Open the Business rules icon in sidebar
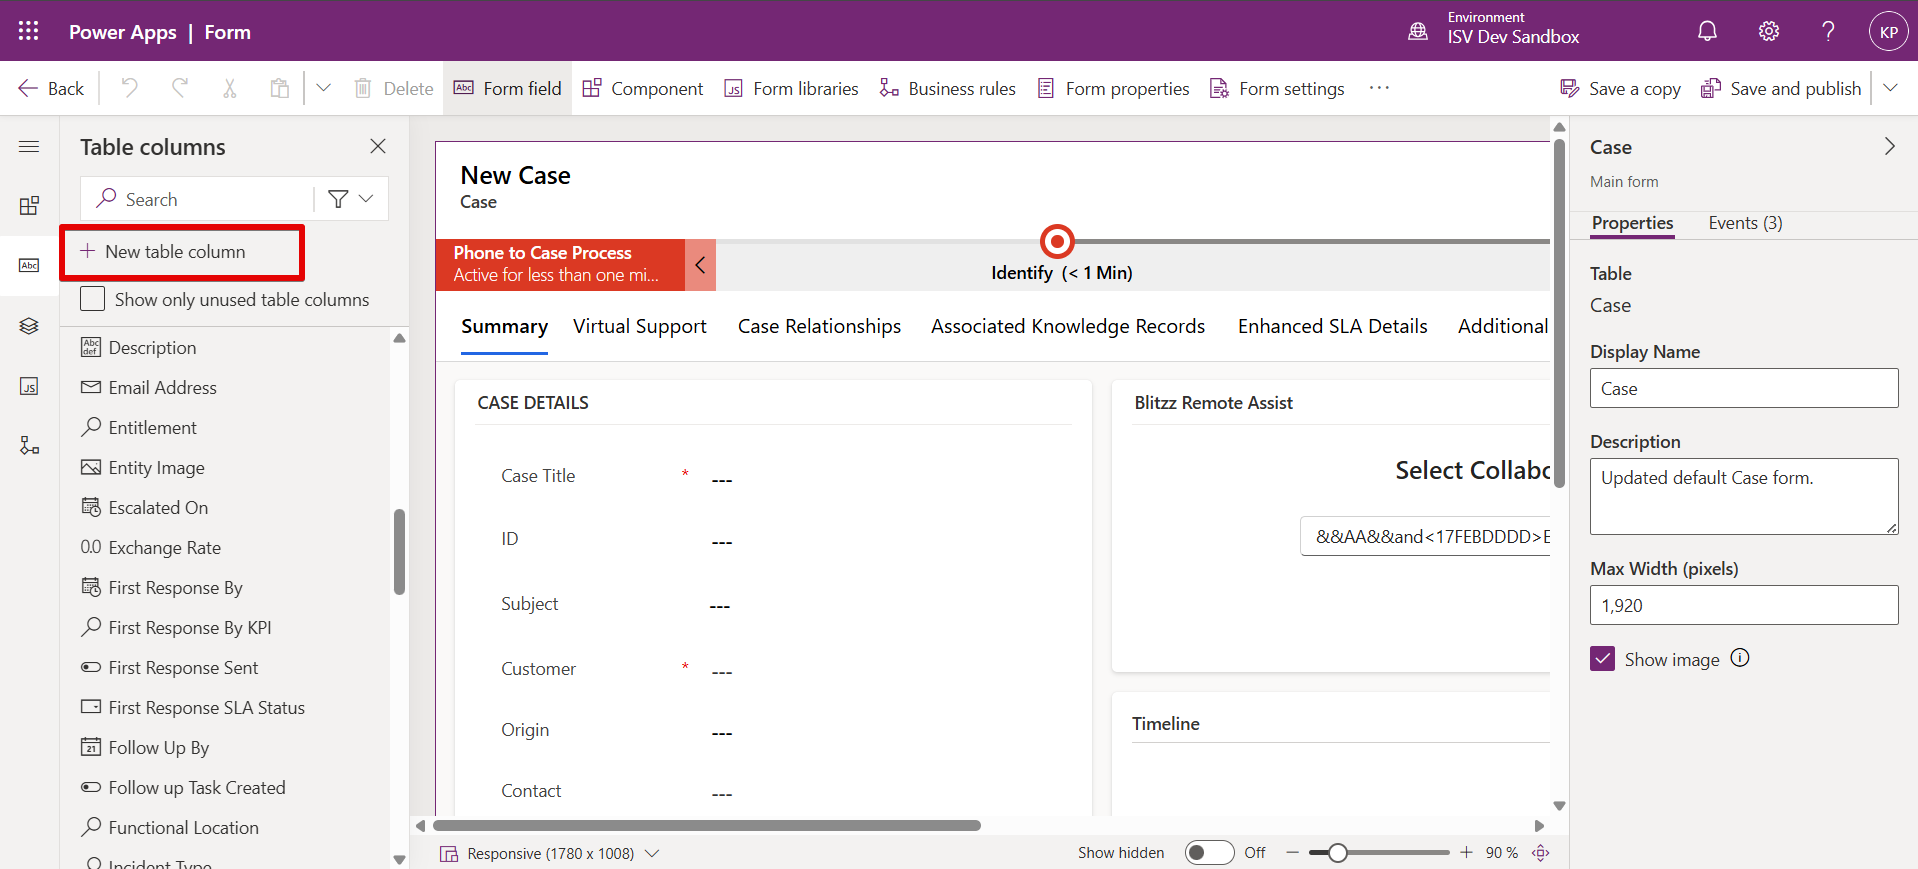The height and width of the screenshot is (869, 1918). pyautogui.click(x=29, y=446)
